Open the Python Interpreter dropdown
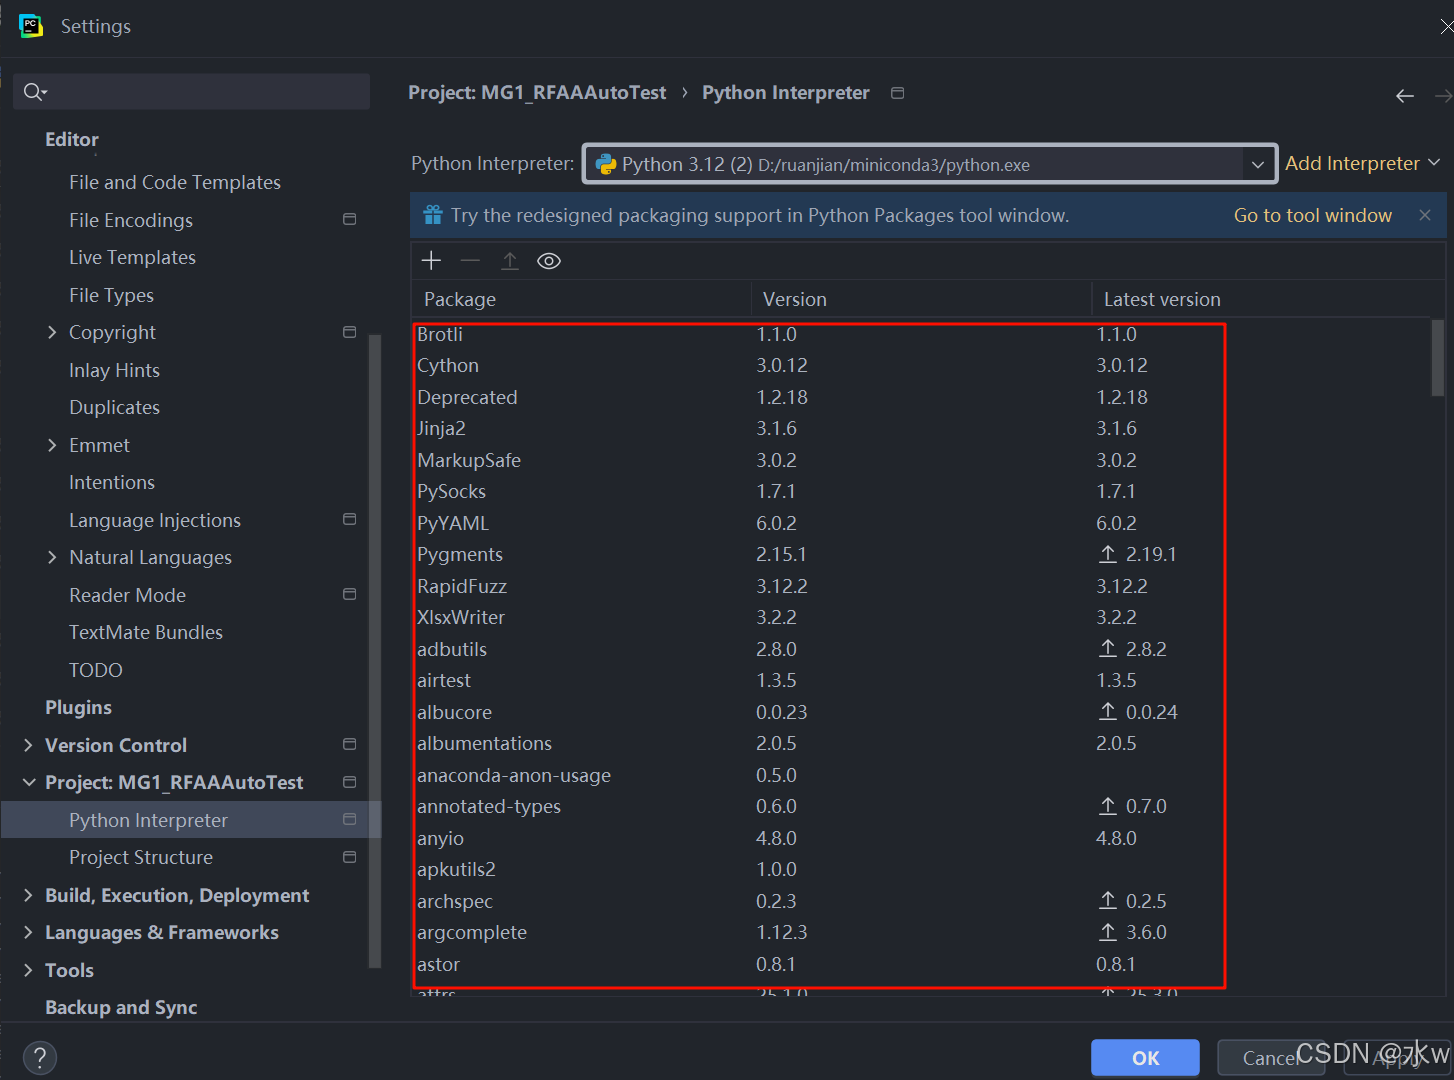Image resolution: width=1454 pixels, height=1080 pixels. point(1258,164)
